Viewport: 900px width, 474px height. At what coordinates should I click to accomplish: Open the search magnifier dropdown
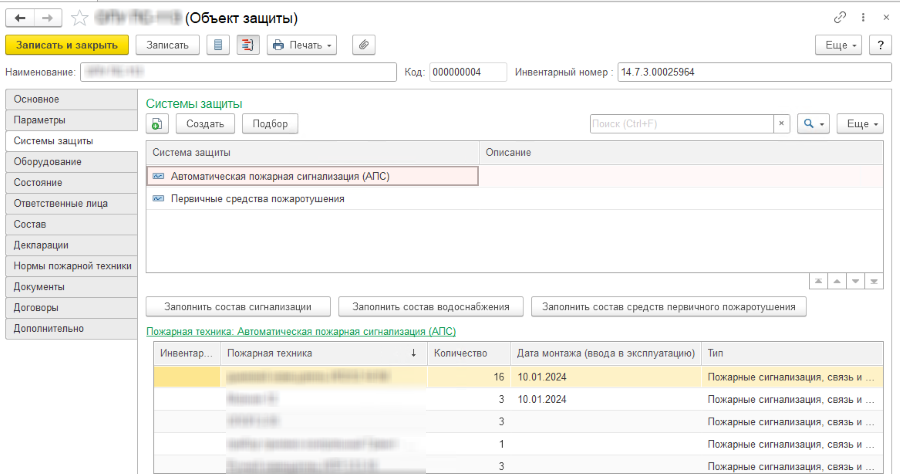813,124
